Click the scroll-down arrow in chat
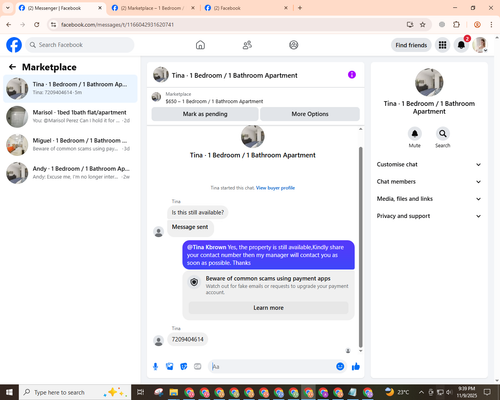This screenshot has width=500, height=400. click(360, 351)
